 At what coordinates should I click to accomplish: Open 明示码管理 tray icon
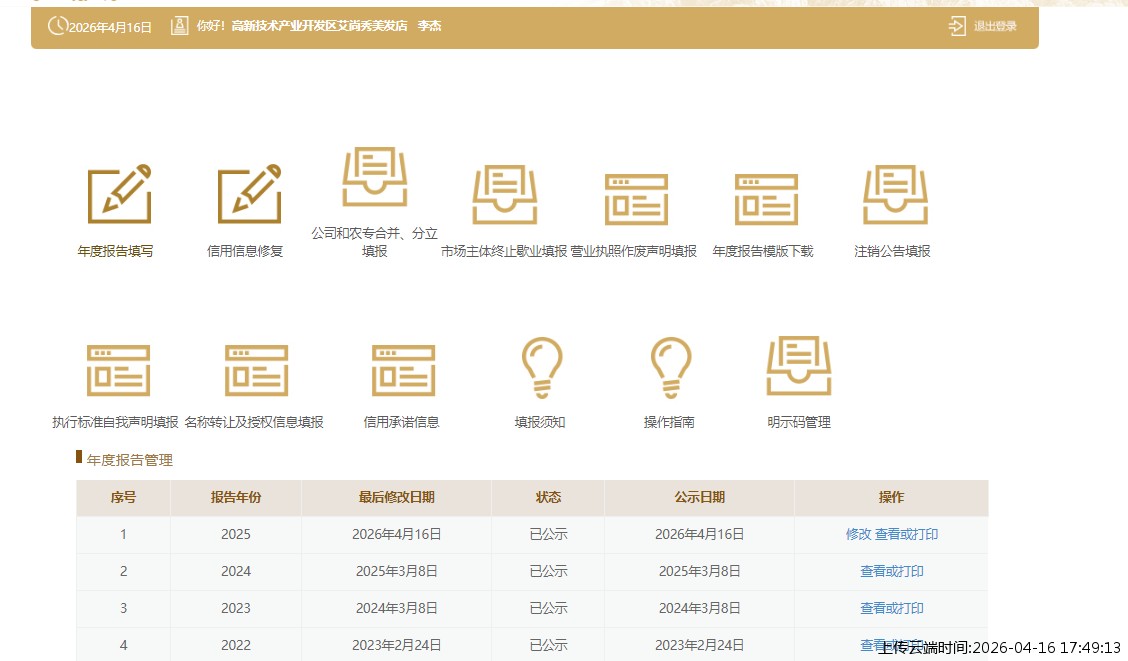click(x=799, y=367)
